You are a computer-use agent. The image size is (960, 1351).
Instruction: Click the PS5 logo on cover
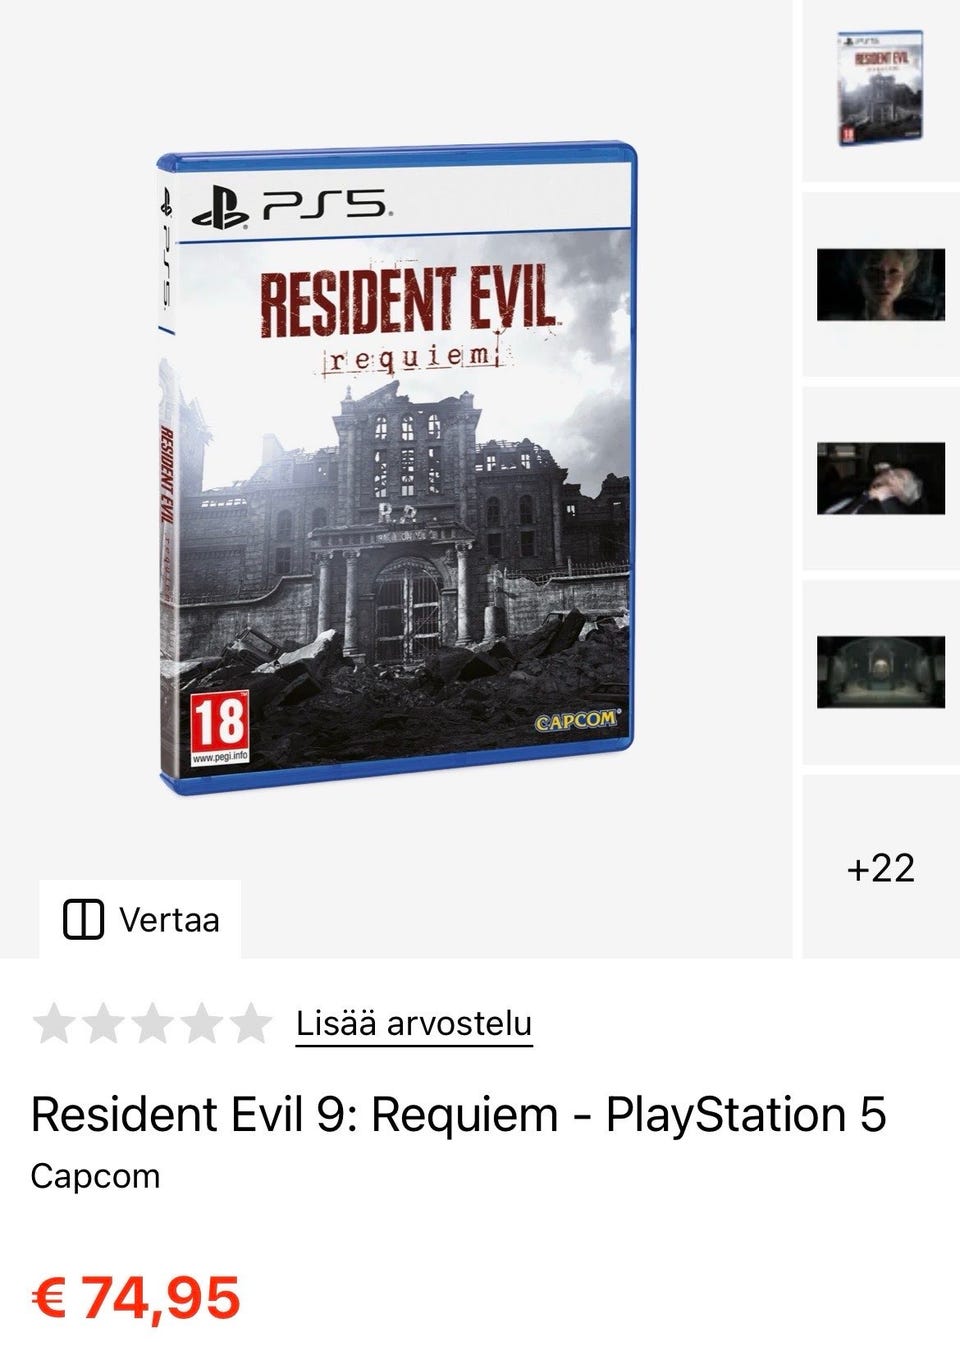click(290, 208)
